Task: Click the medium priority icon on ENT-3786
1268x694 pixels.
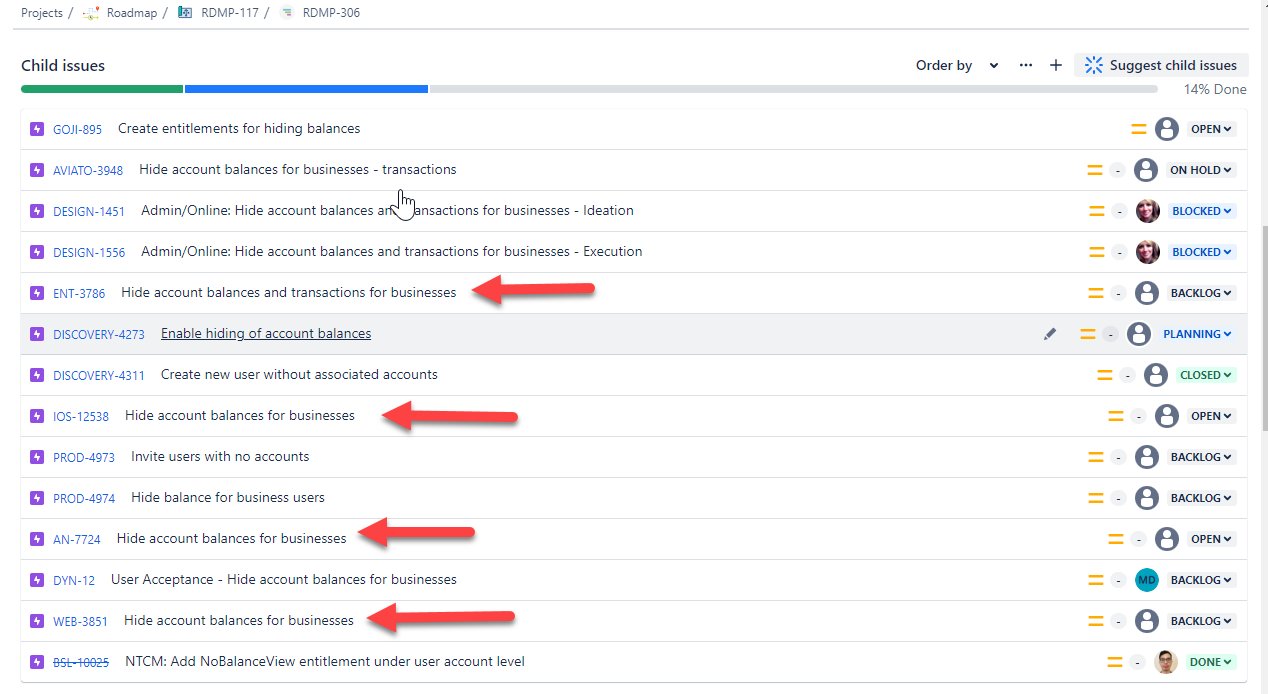Action: point(1096,293)
